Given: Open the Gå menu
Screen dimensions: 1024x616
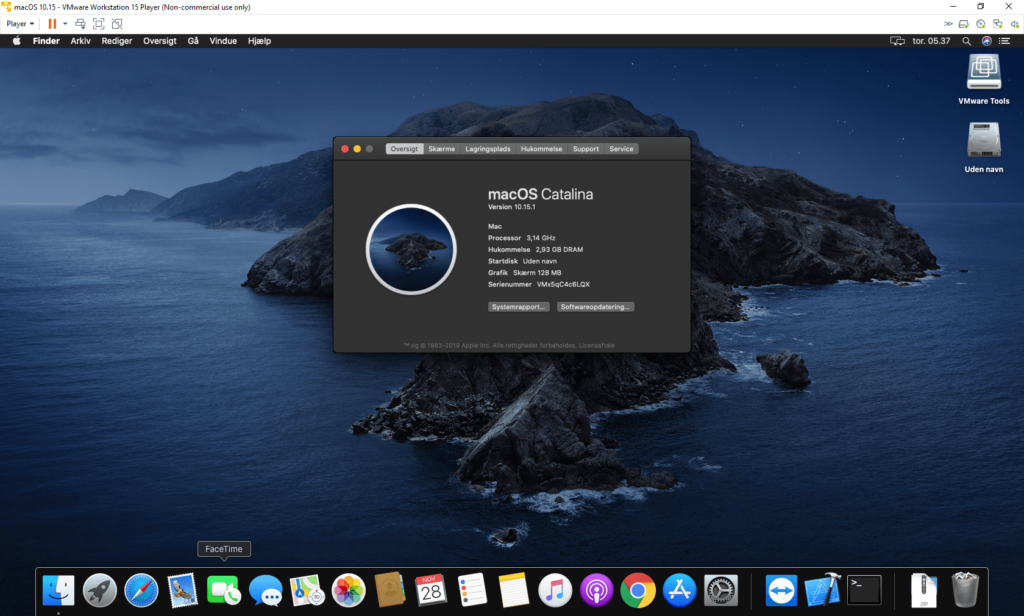Looking at the screenshot, I should pos(193,41).
